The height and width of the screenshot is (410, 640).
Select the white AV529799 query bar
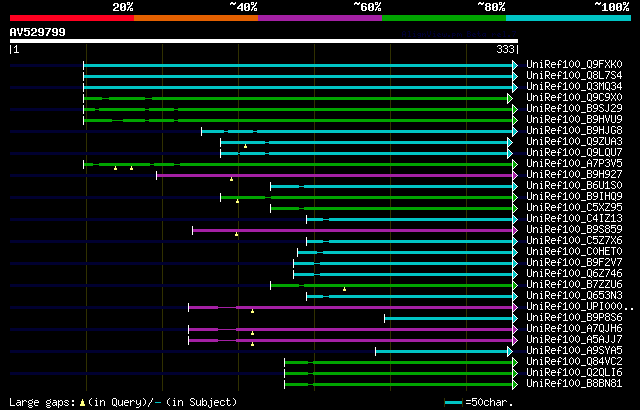(x=264, y=41)
